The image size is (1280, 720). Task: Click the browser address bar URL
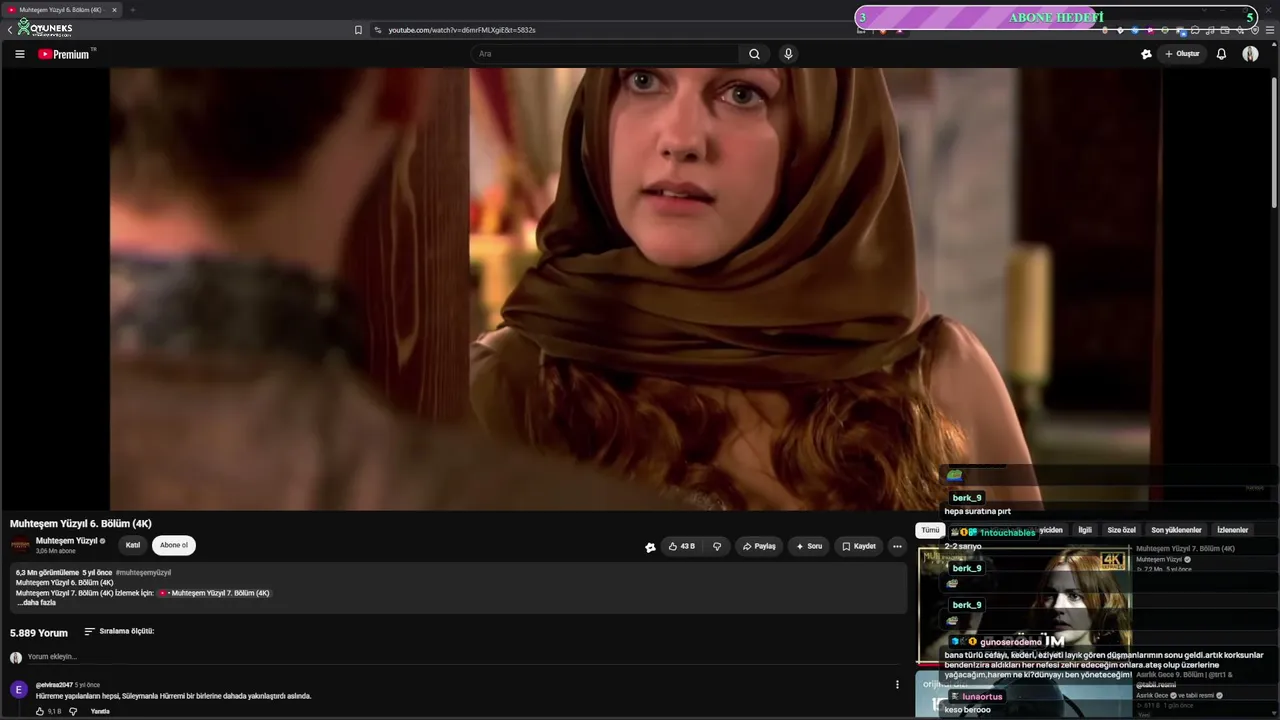462,30
